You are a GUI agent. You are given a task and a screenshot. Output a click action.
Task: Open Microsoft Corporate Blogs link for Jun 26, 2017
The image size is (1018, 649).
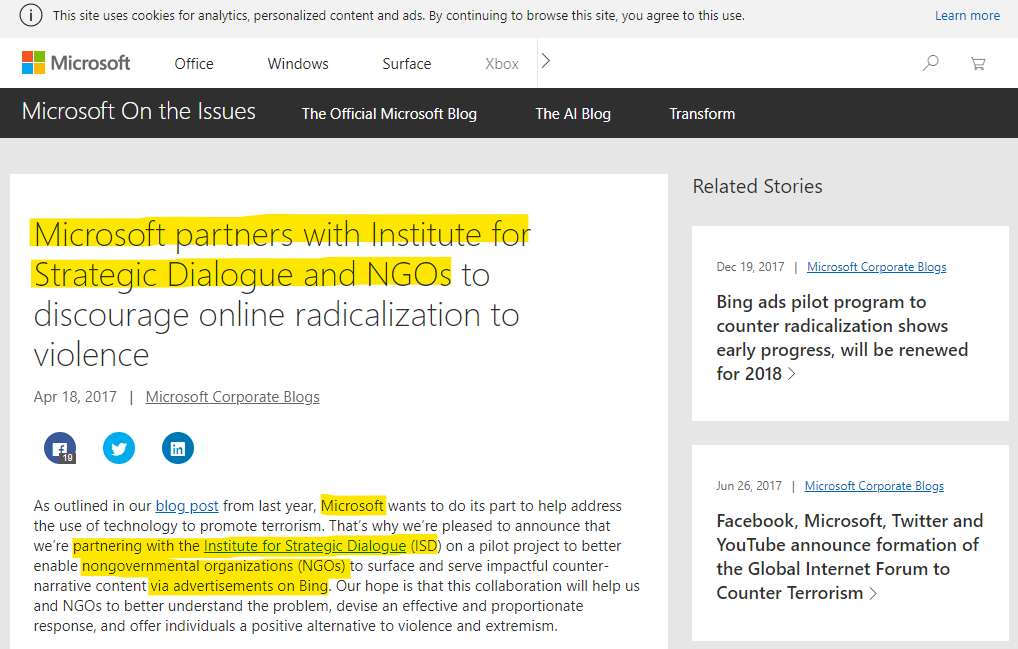tap(875, 486)
